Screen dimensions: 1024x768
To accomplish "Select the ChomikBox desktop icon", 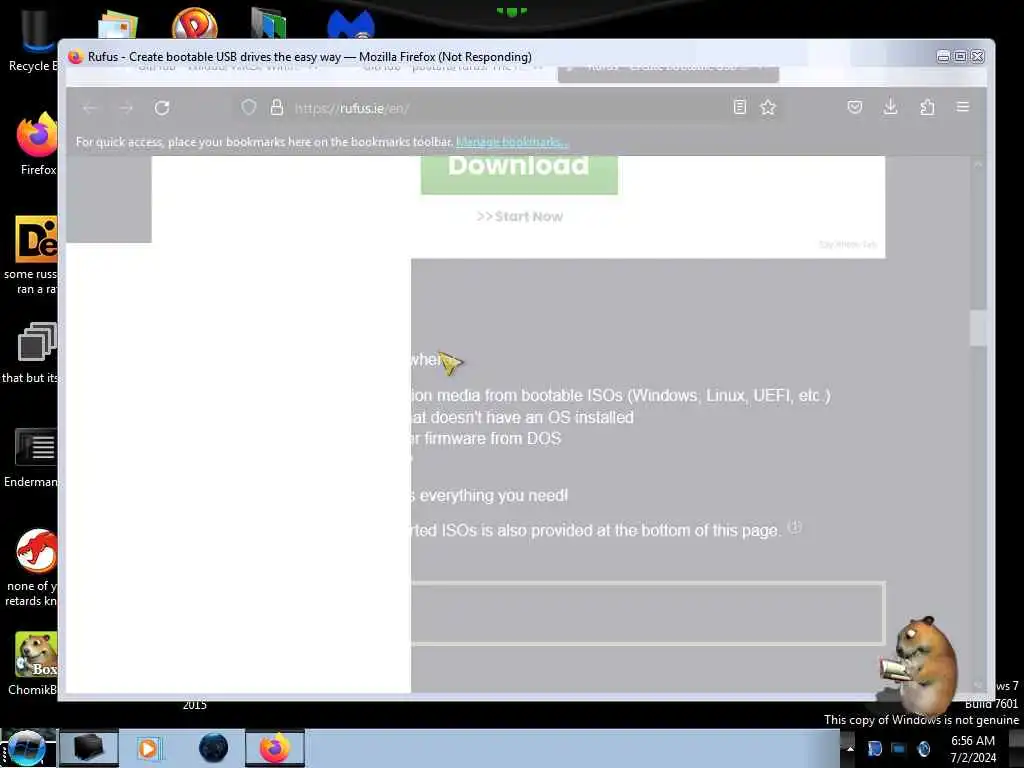I will 34,663.
